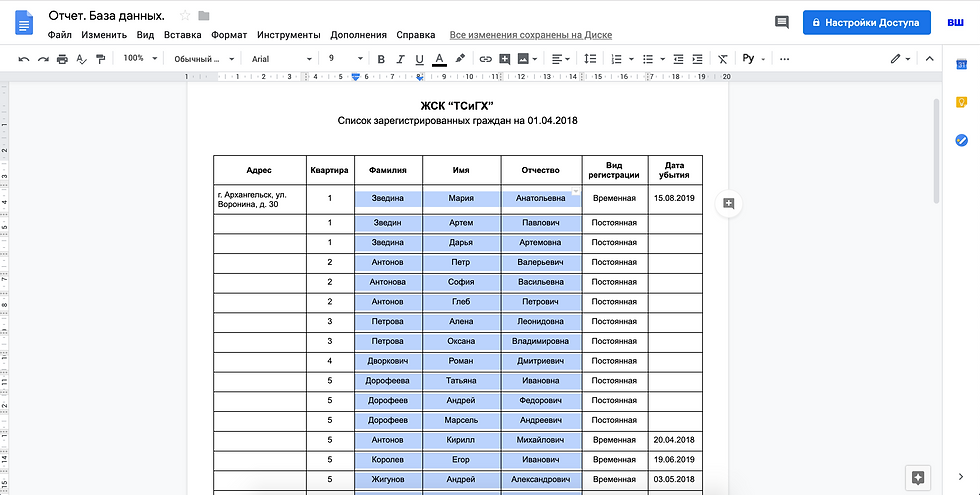Click the "Анатольевна" table cell

point(541,199)
